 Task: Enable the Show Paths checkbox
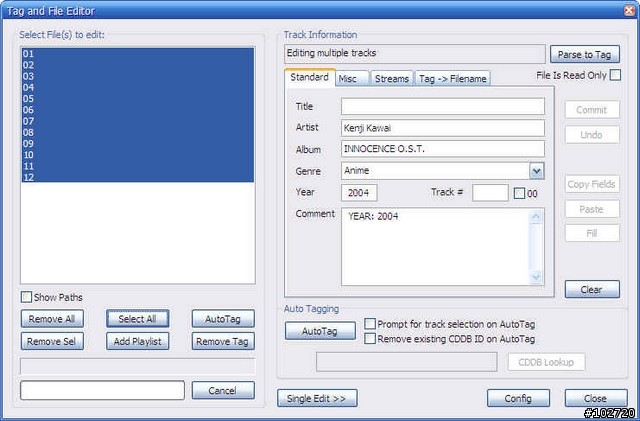click(x=27, y=297)
